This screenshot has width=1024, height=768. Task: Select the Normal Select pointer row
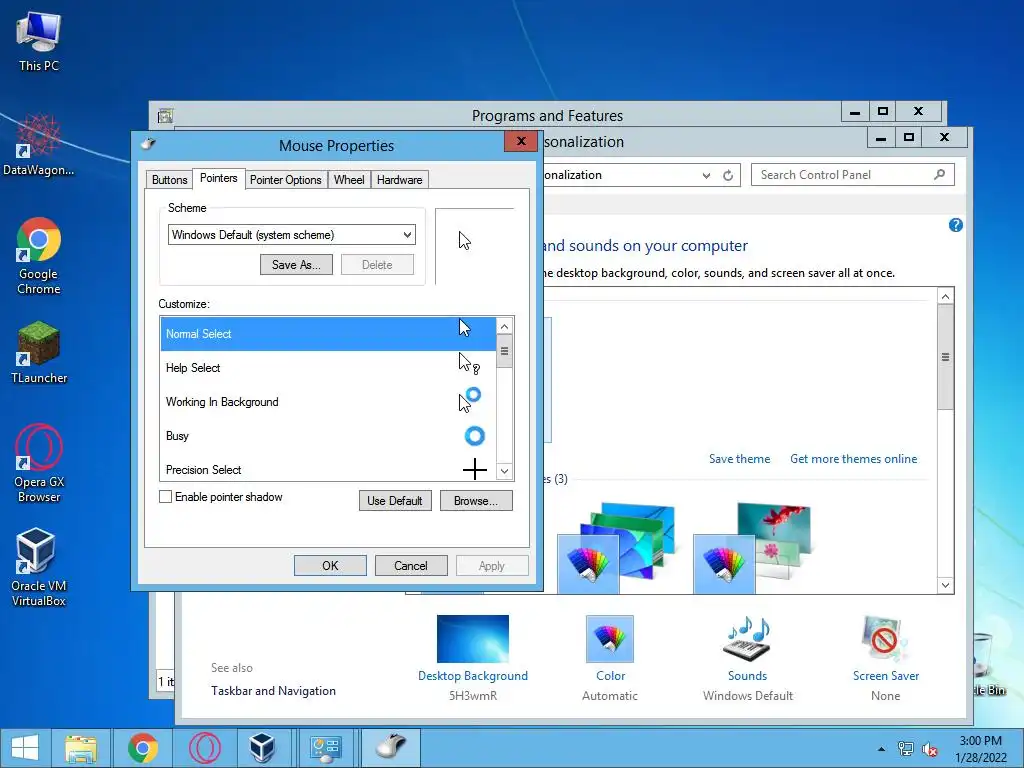click(328, 334)
